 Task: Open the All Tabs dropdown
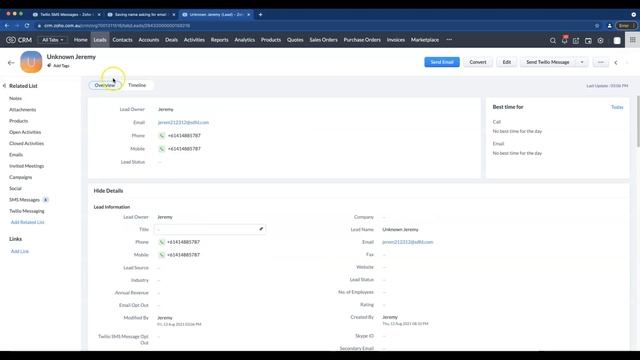[53, 40]
